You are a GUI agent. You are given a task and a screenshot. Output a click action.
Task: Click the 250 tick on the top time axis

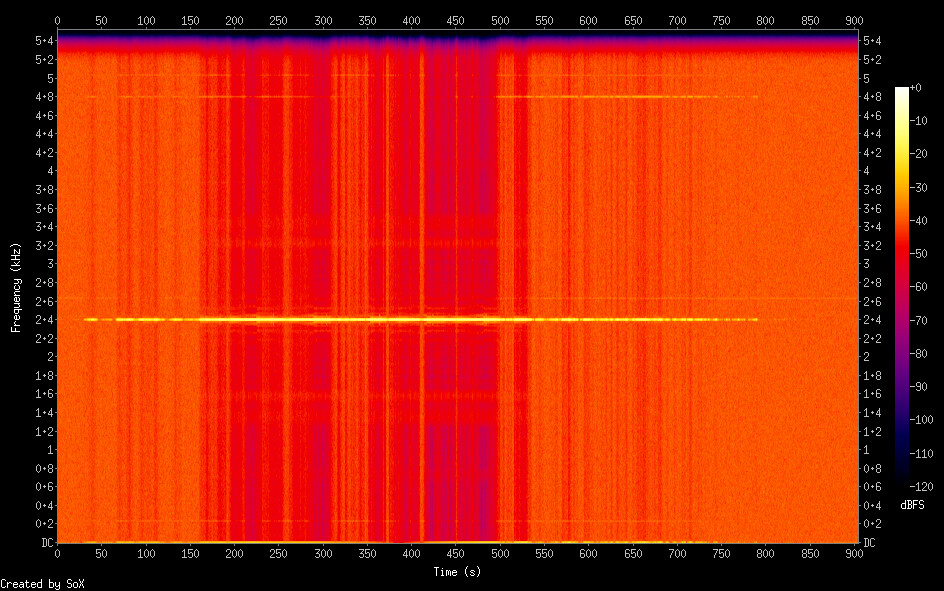pyautogui.click(x=279, y=21)
